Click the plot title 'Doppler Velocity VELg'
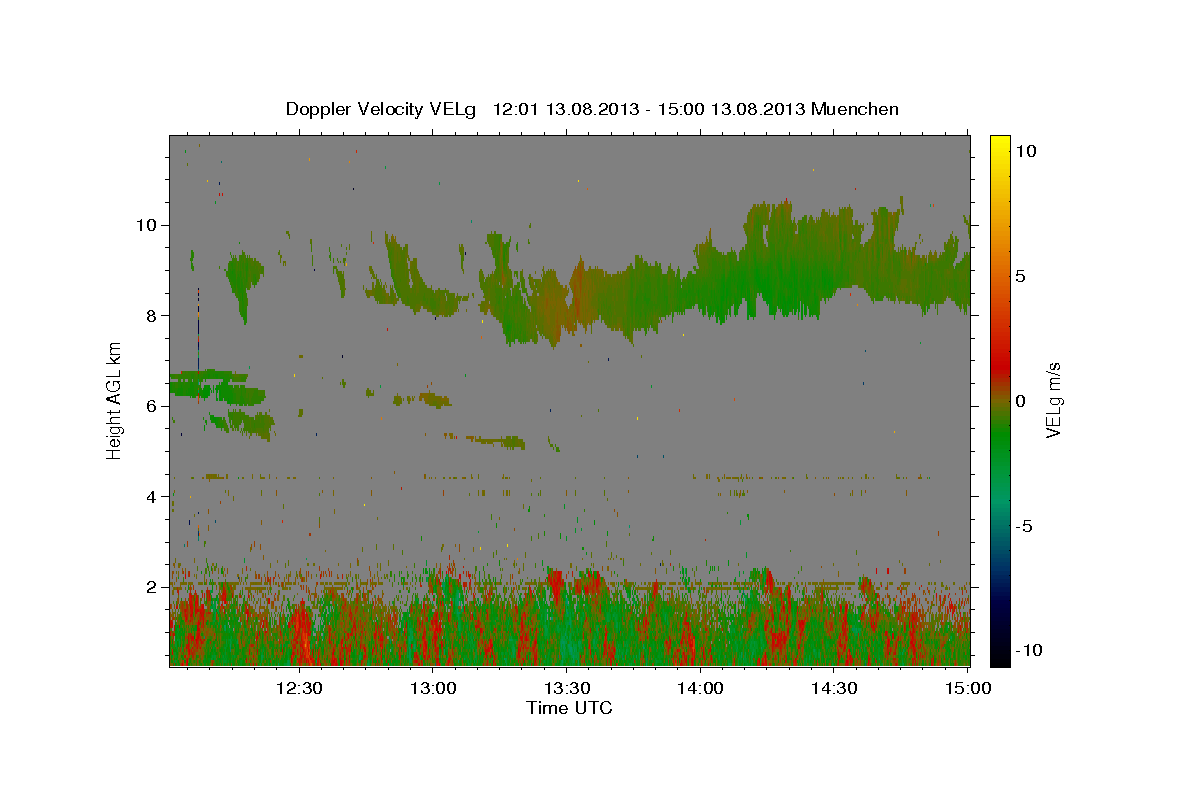The image size is (1200, 800). [x=382, y=109]
